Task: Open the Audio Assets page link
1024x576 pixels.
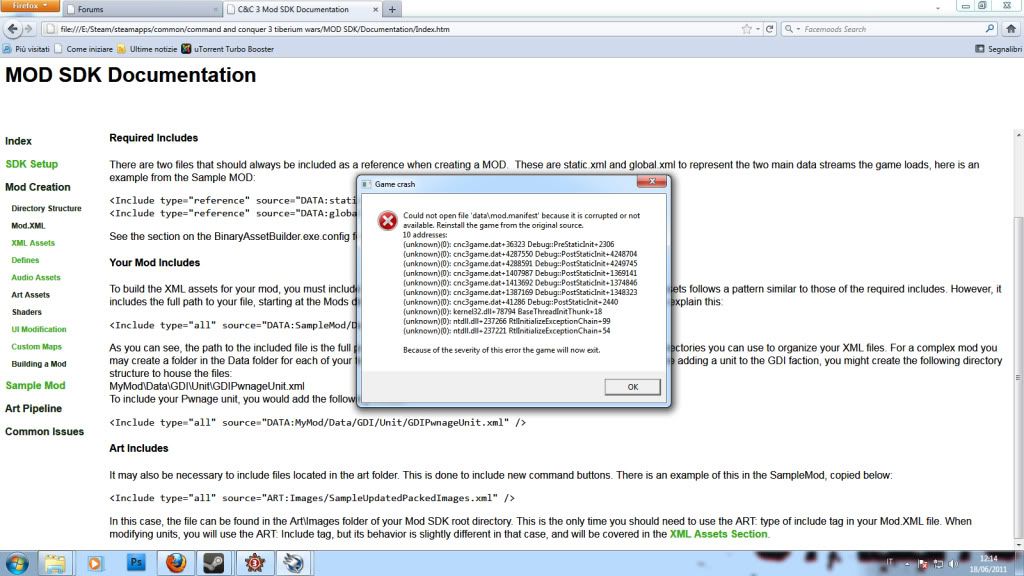Action: [x=36, y=278]
